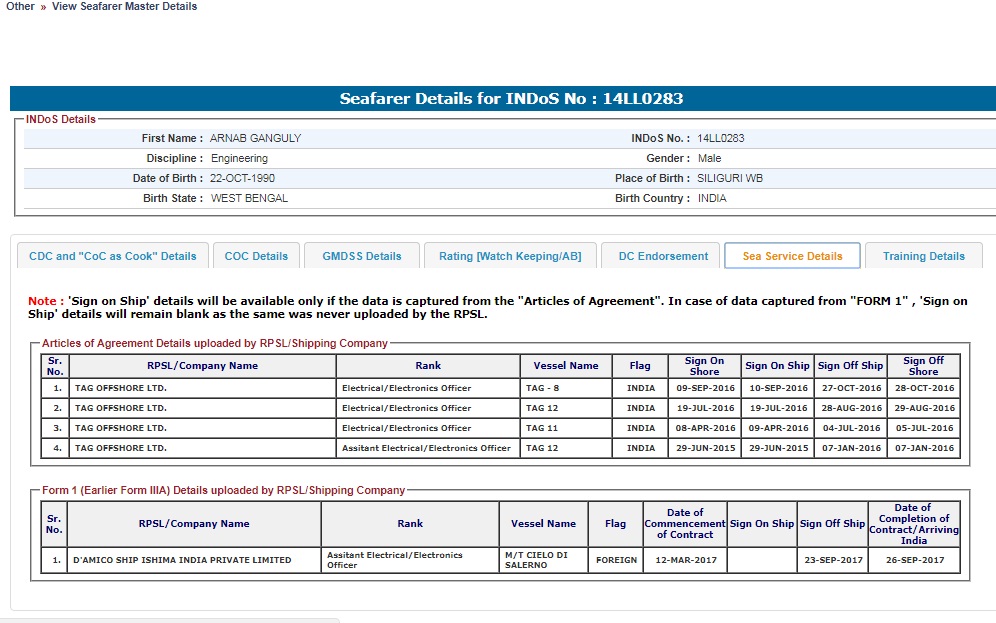Click the View Seafarer Master Details breadcrumb
The width and height of the screenshot is (996, 623).
124,6
